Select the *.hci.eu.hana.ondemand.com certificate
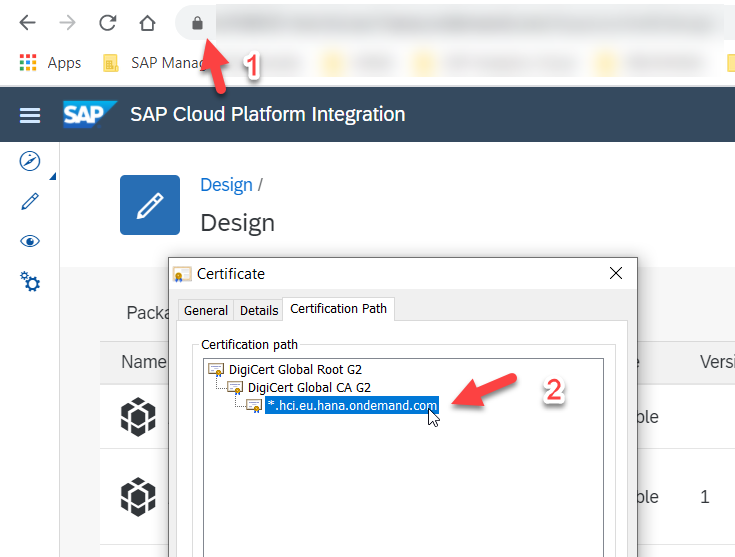 point(352,405)
